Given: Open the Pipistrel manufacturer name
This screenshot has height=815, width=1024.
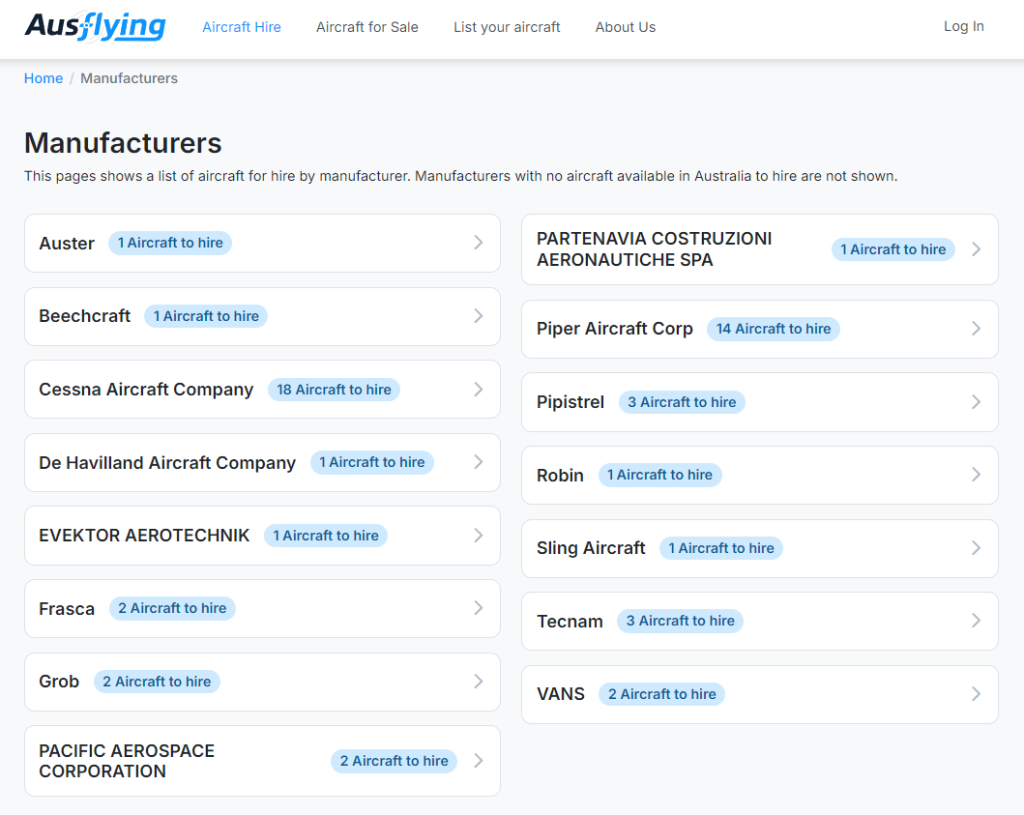Looking at the screenshot, I should (x=570, y=402).
